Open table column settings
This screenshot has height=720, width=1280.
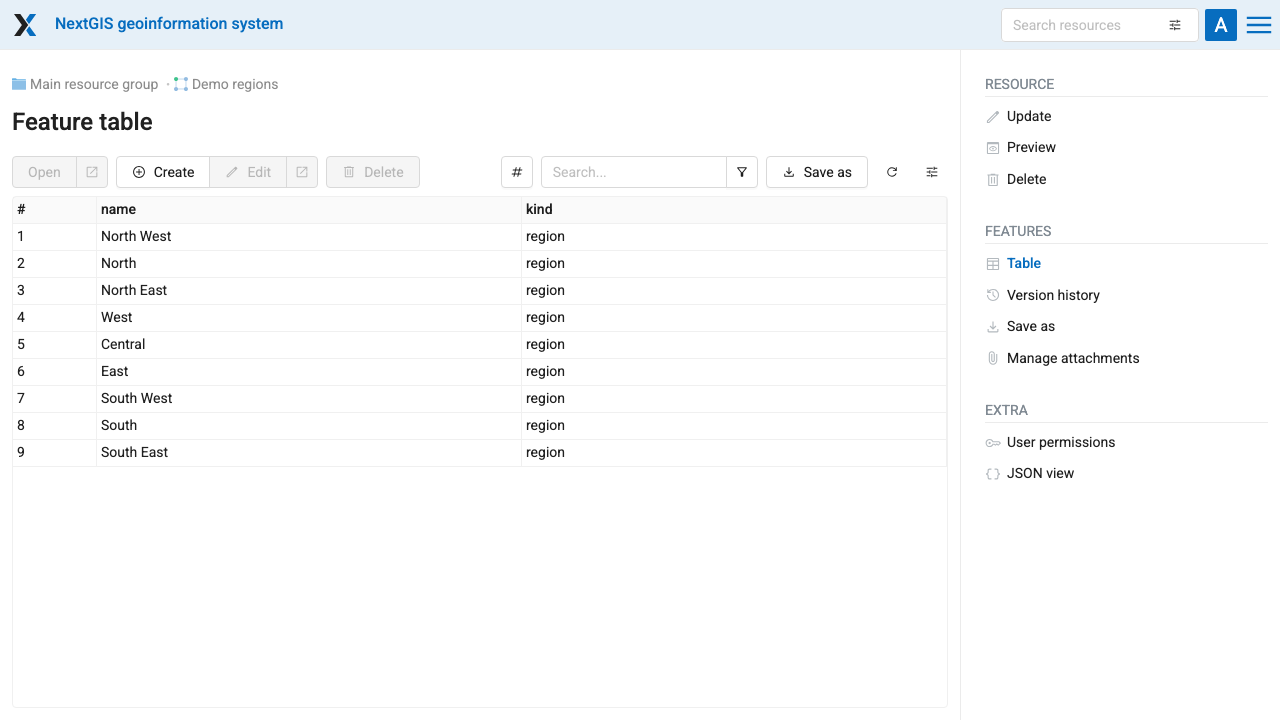pyautogui.click(x=932, y=172)
